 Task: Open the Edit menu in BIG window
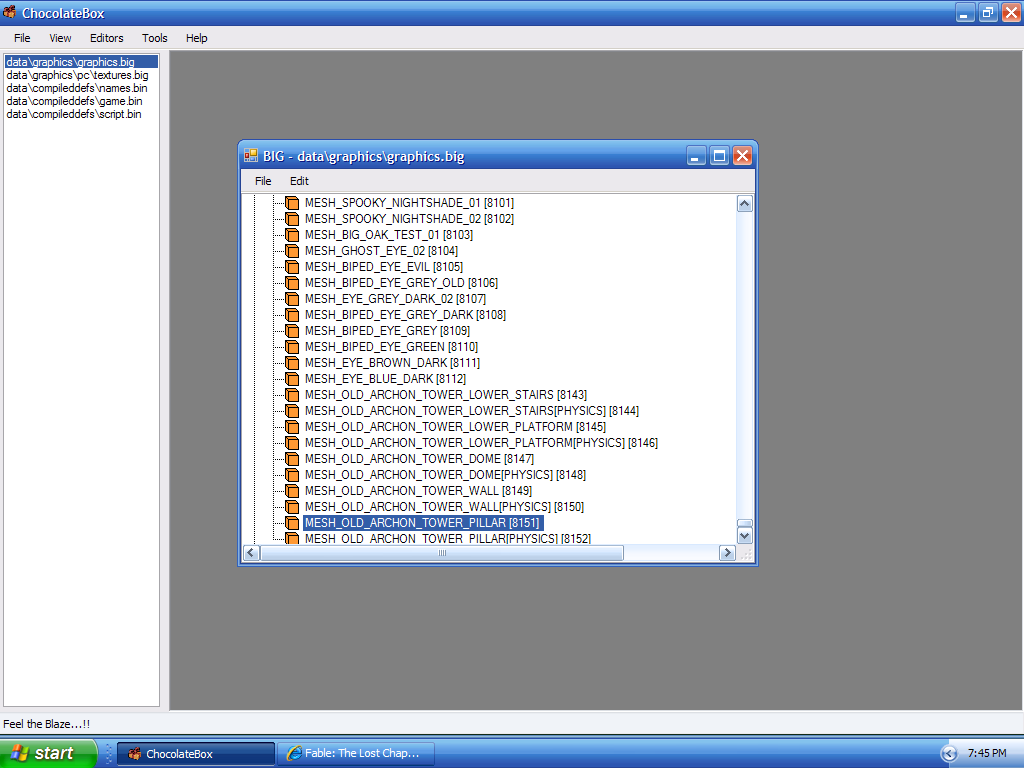point(299,181)
